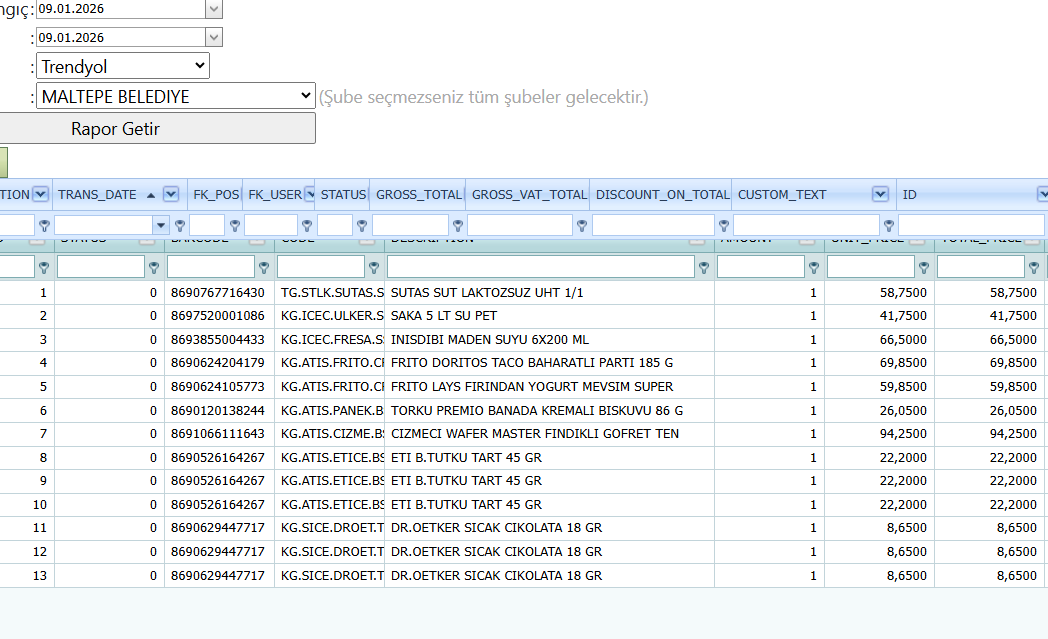This screenshot has width=1048, height=639.
Task: Select the 26,0500 total price in row 6
Action: click(x=990, y=410)
